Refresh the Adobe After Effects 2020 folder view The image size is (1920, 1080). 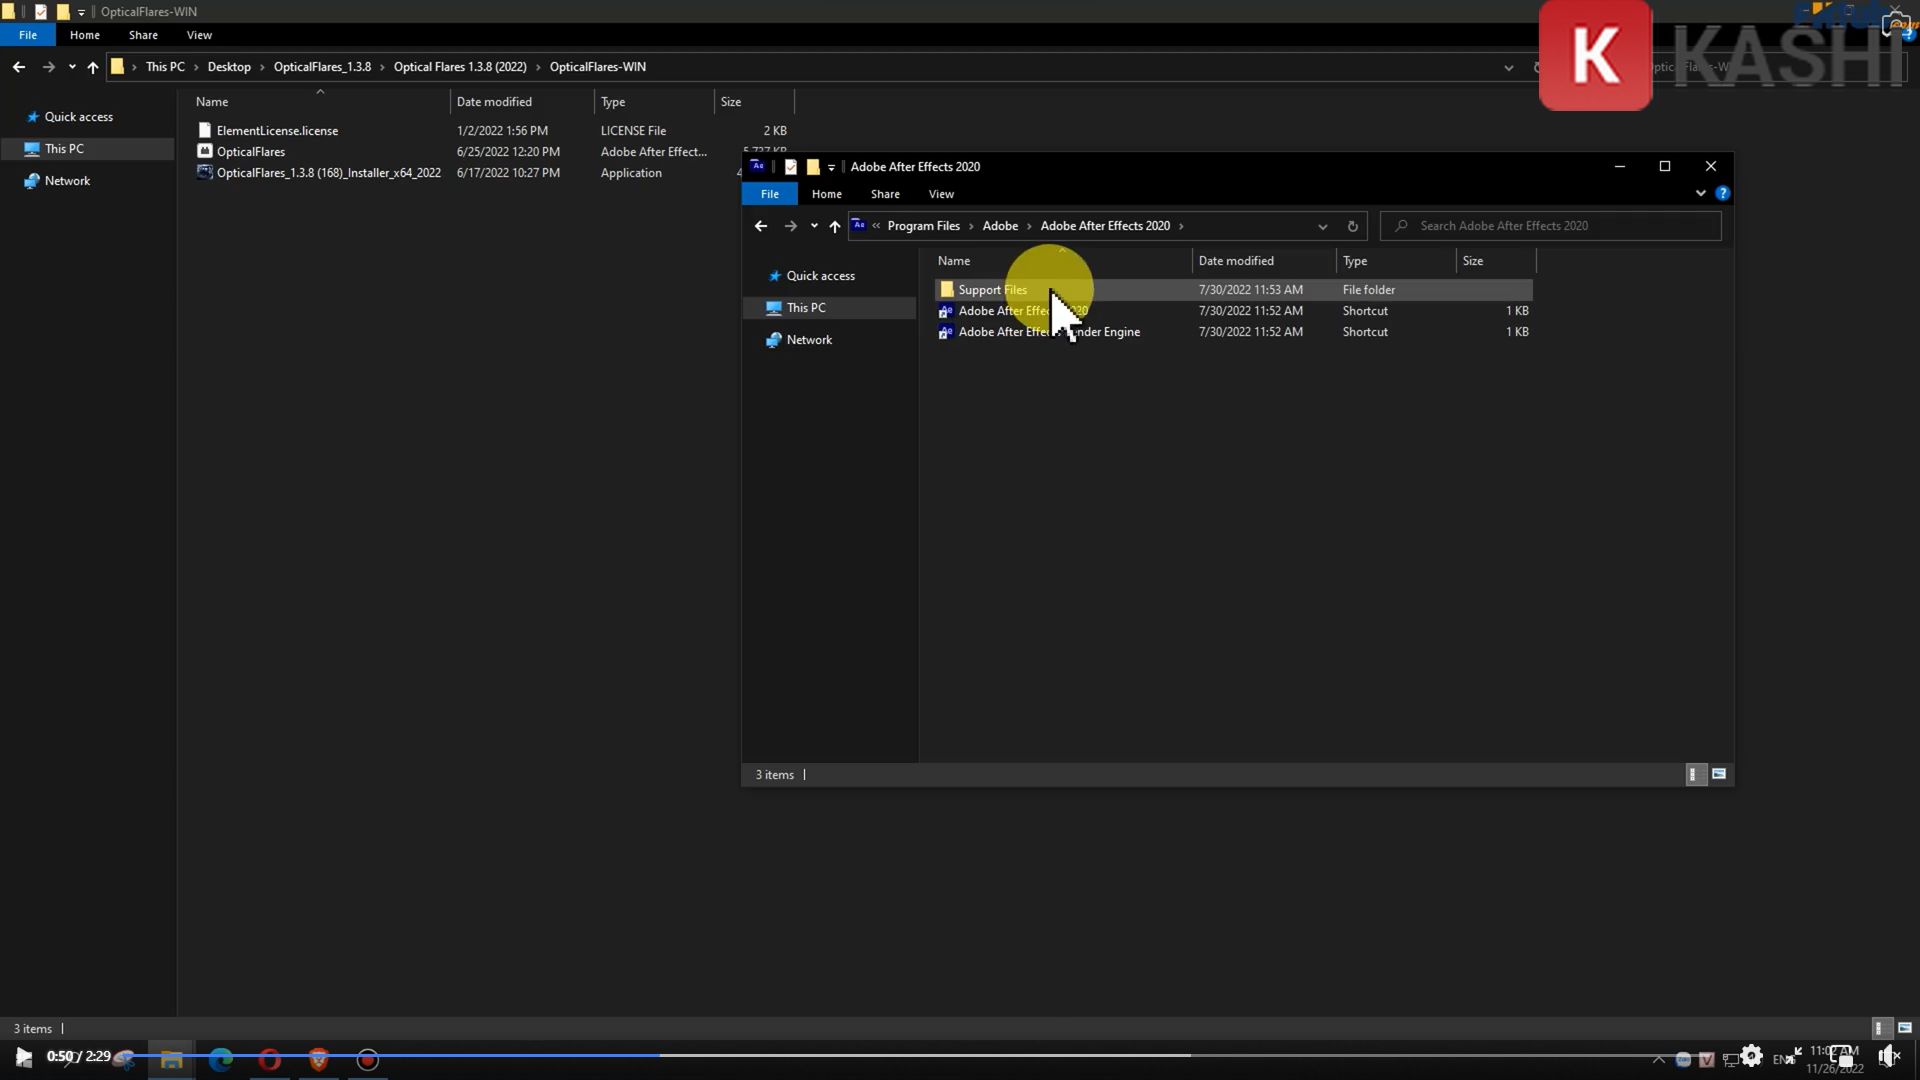click(1353, 226)
